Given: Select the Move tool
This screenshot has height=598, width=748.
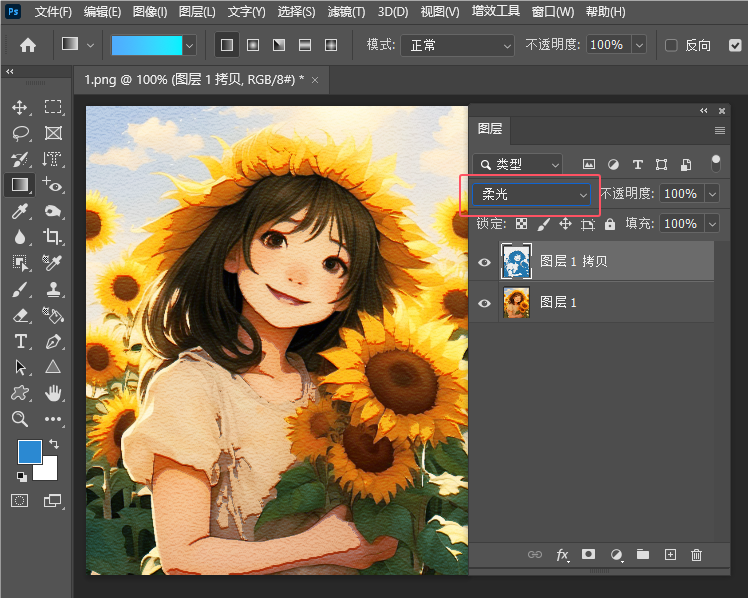Looking at the screenshot, I should (20, 107).
